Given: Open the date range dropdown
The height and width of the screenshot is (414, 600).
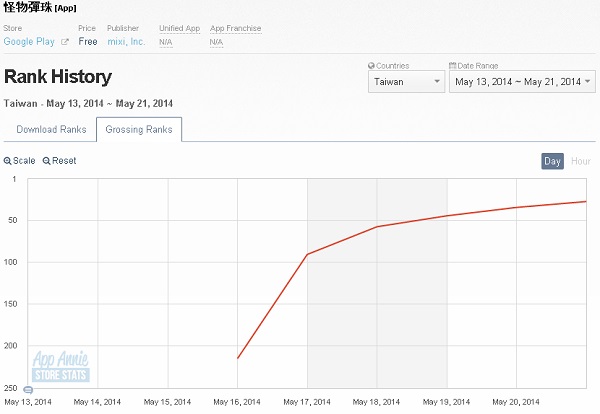Looking at the screenshot, I should pos(516,82).
